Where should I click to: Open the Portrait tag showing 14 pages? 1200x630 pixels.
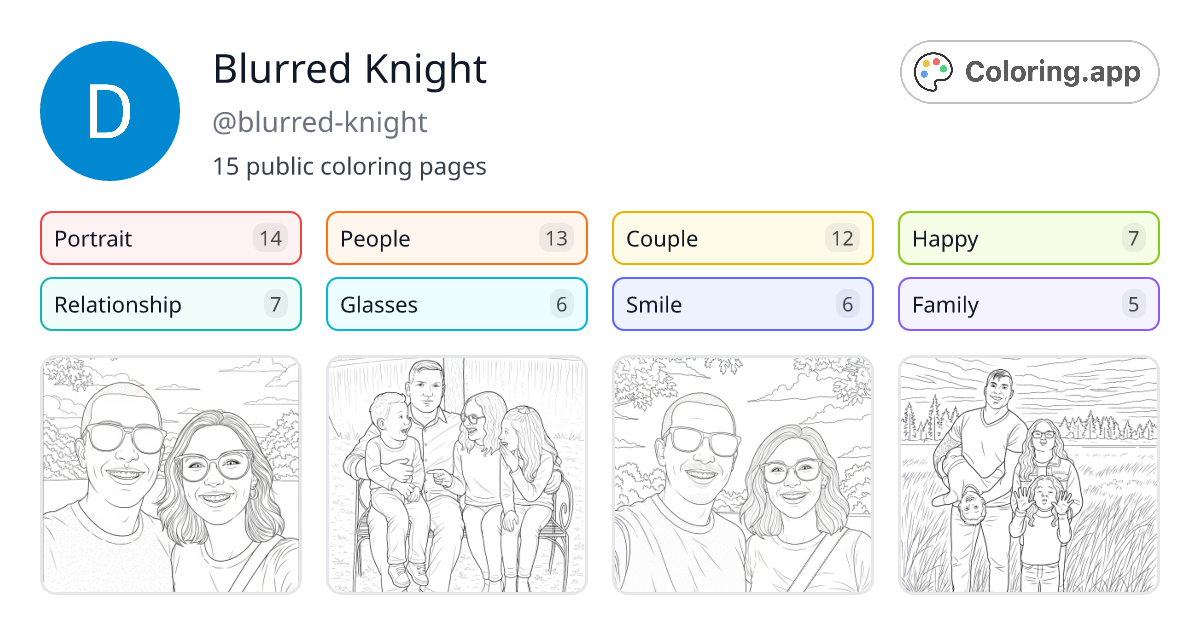[x=170, y=238]
